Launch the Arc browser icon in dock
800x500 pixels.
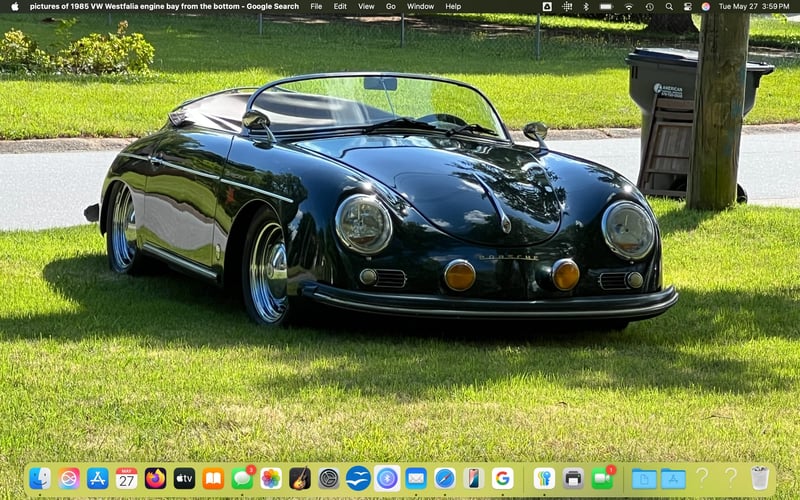[x=69, y=478]
